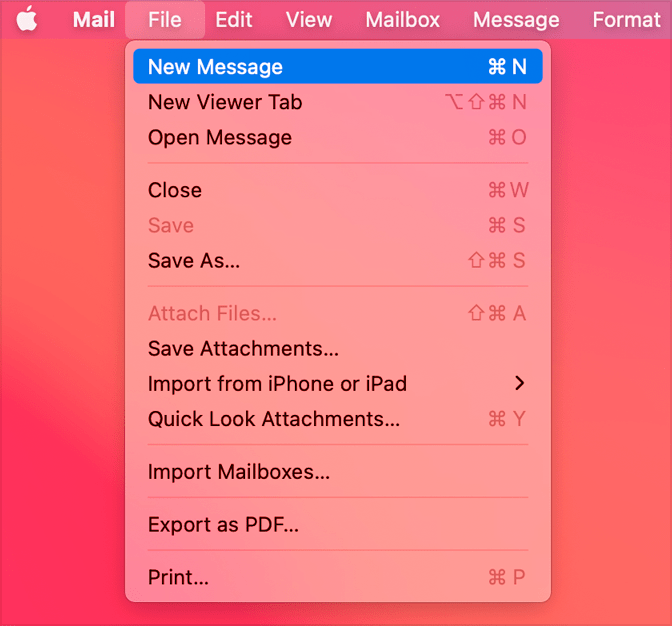Choose Quick Look Attachments…
Viewport: 672px width, 626px height.
tap(338, 419)
